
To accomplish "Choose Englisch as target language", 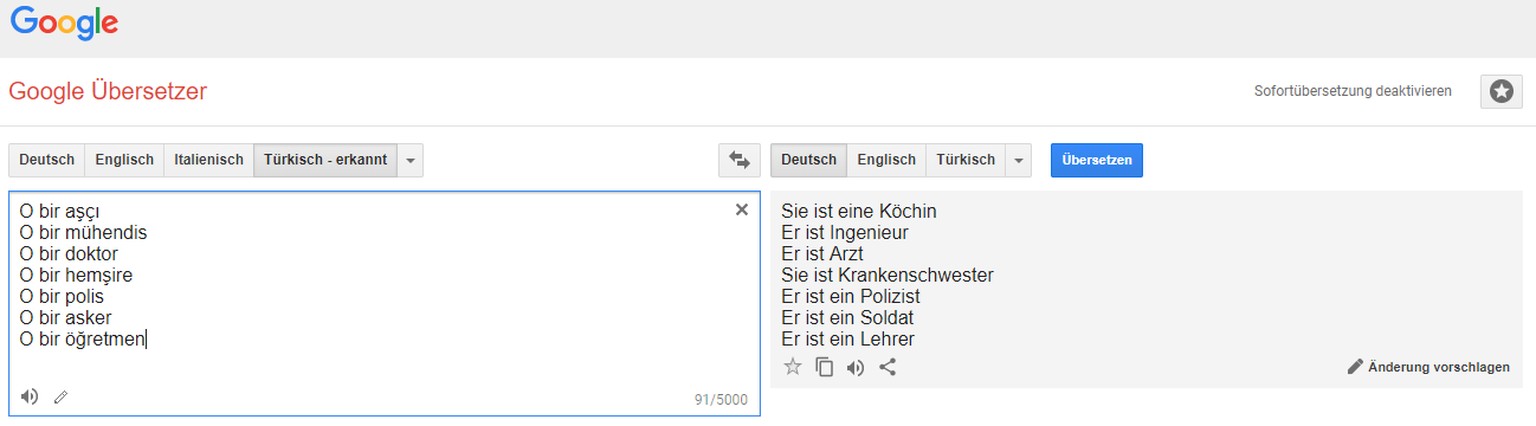I will (886, 160).
